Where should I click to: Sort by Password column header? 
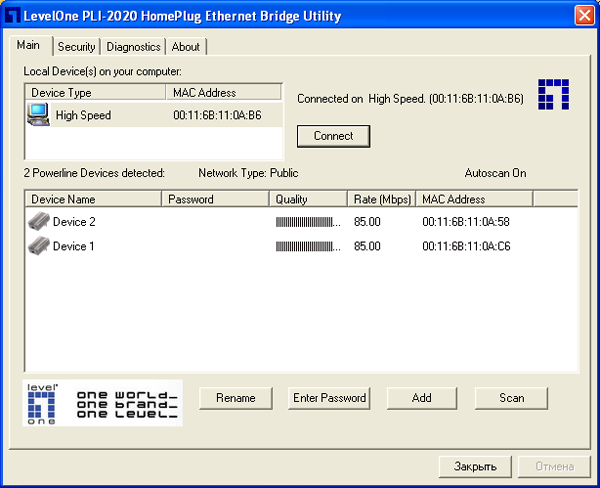[x=215, y=199]
